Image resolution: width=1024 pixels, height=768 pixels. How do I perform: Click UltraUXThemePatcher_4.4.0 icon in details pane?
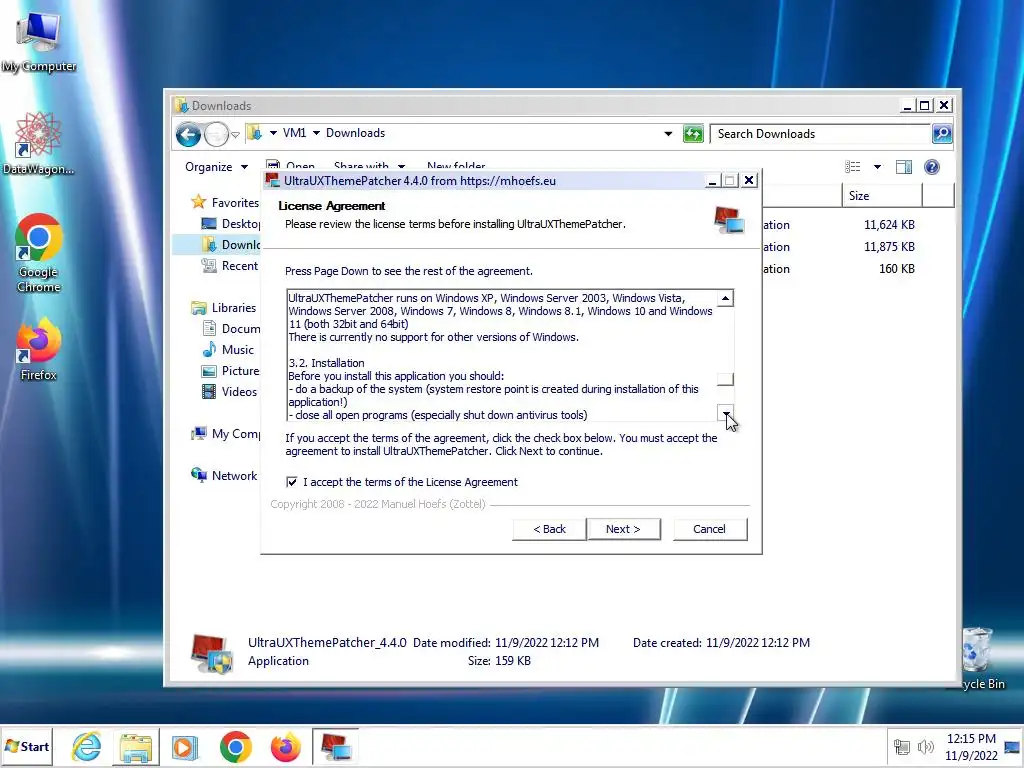(212, 652)
